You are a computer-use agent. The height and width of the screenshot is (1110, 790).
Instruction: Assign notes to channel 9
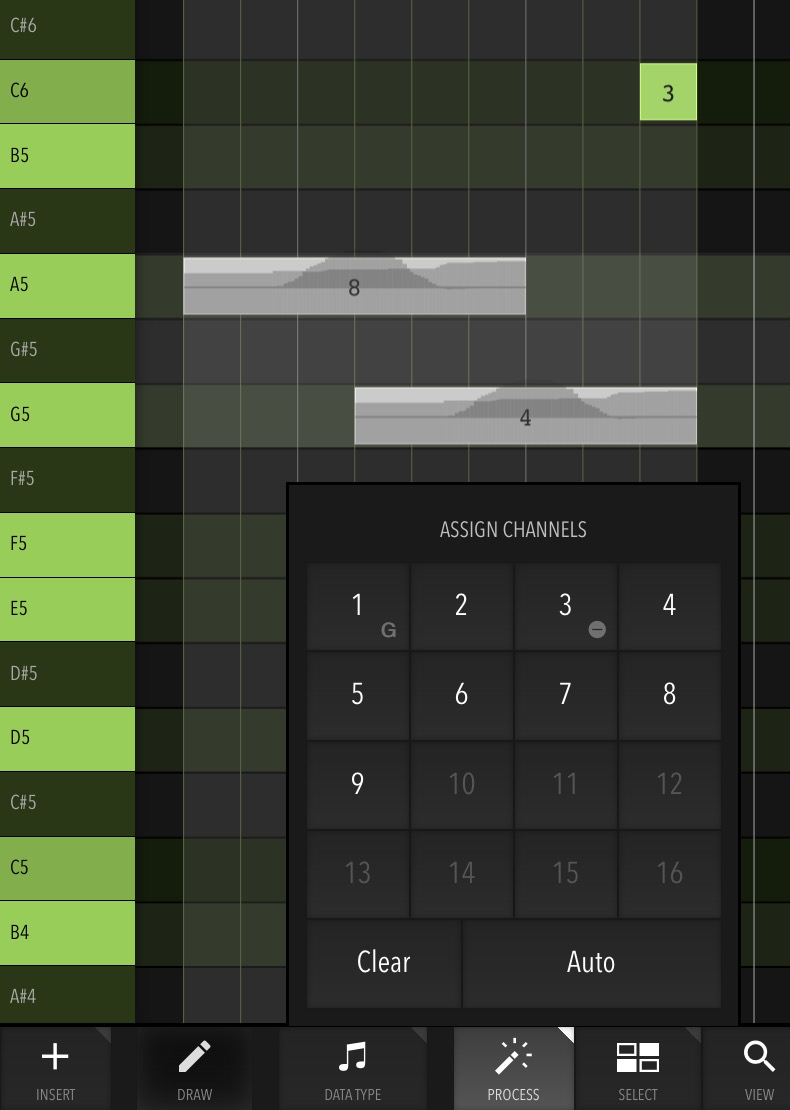[x=357, y=785]
